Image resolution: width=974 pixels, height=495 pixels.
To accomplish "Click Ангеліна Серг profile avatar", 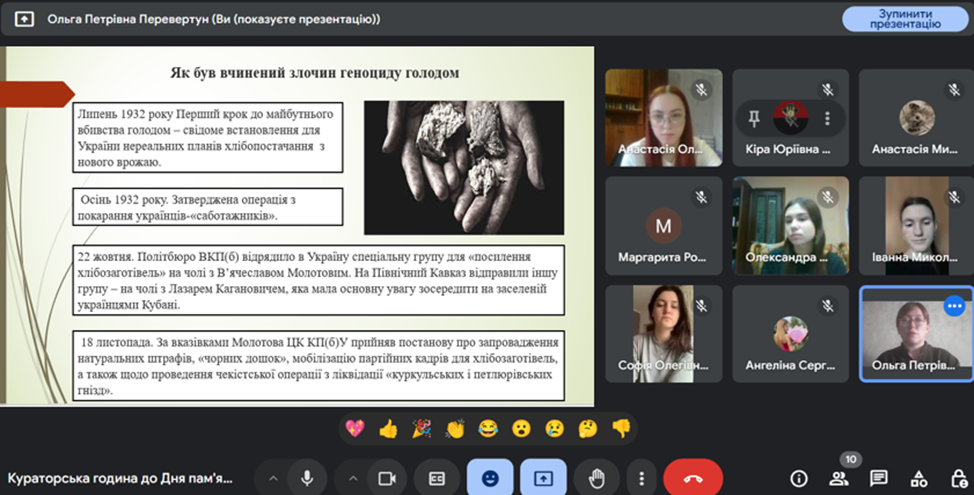I will (790, 334).
